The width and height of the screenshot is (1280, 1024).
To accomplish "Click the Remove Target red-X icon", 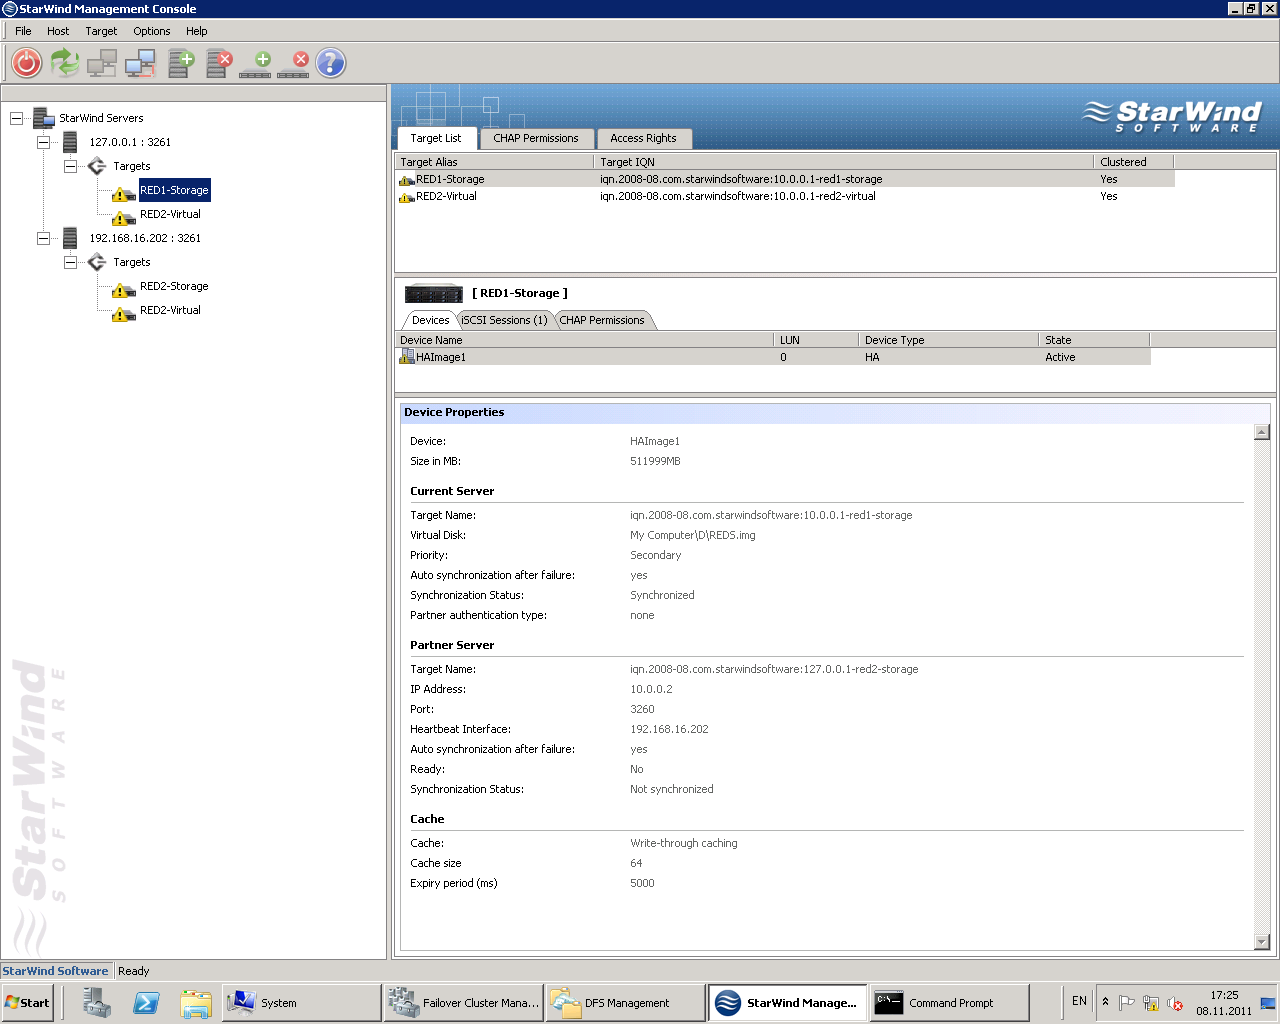I will pyautogui.click(x=293, y=64).
